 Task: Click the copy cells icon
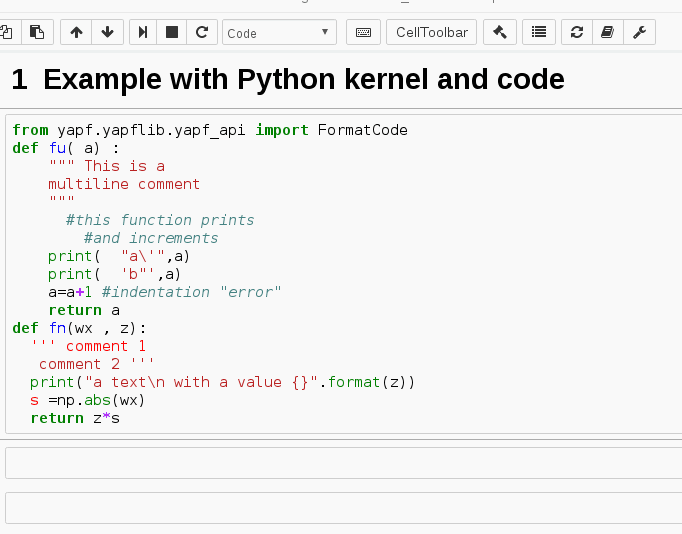pos(7,32)
